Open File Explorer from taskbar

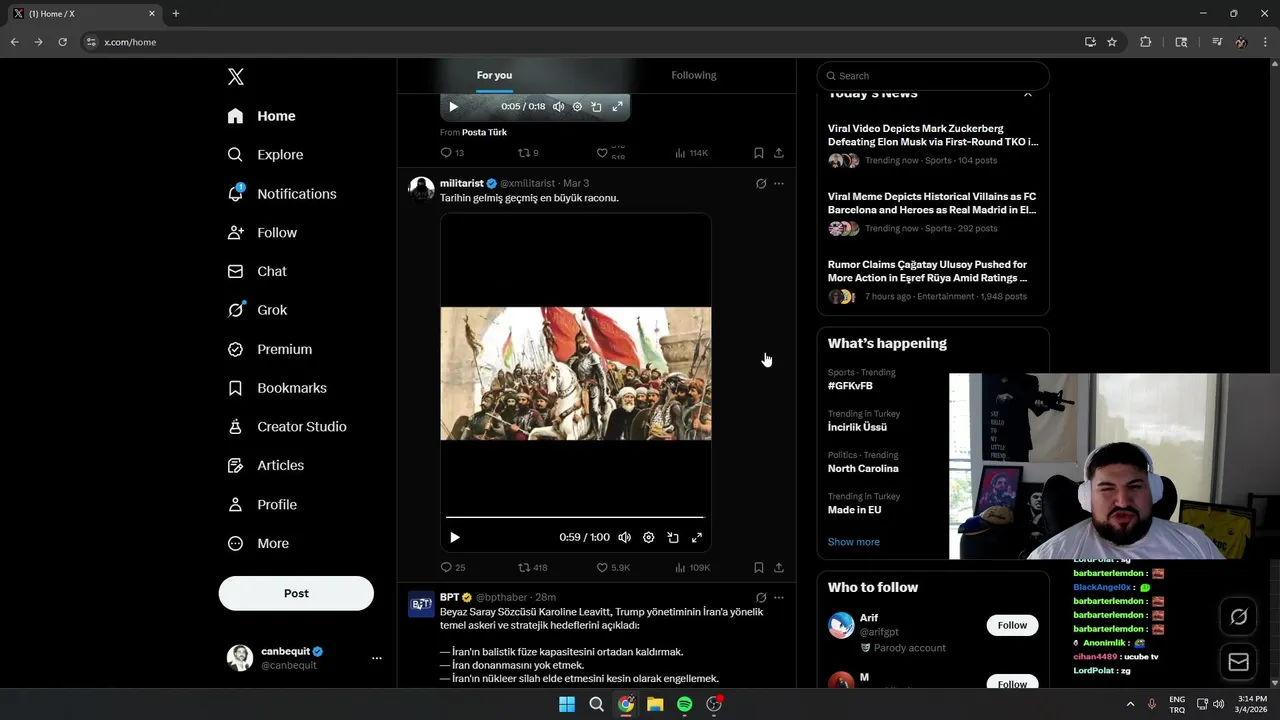(655, 704)
